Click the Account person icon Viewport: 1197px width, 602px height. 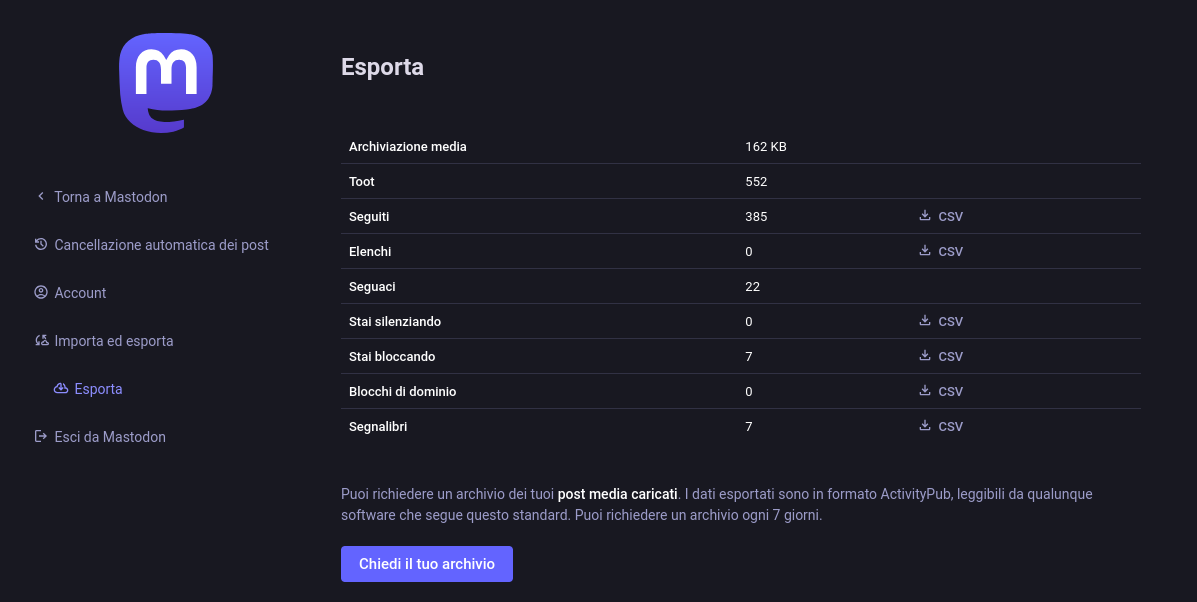pyautogui.click(x=41, y=293)
